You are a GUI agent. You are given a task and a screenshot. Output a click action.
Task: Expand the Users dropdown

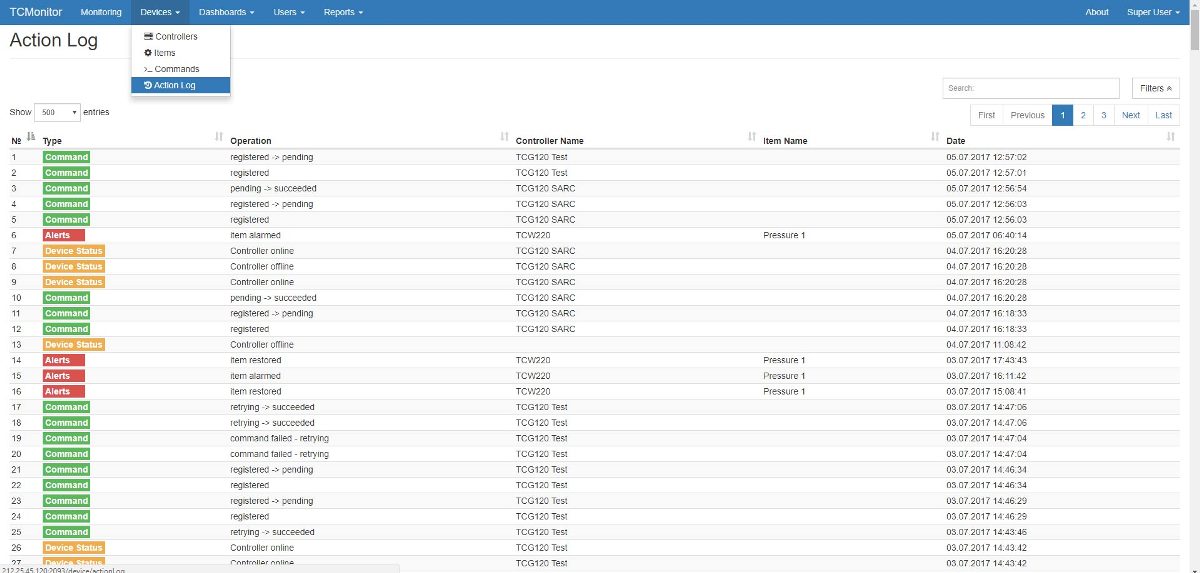tap(289, 12)
